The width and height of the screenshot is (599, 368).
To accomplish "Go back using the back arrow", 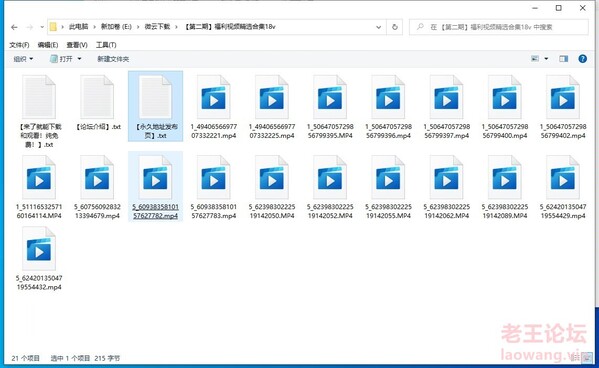I will [14, 27].
